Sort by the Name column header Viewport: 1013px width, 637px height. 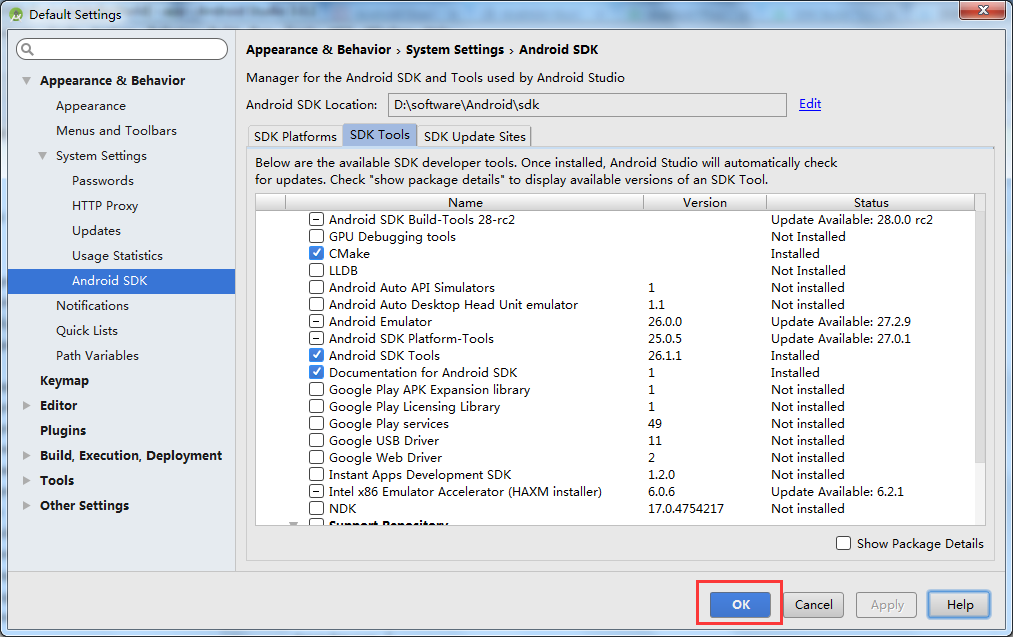tap(465, 202)
